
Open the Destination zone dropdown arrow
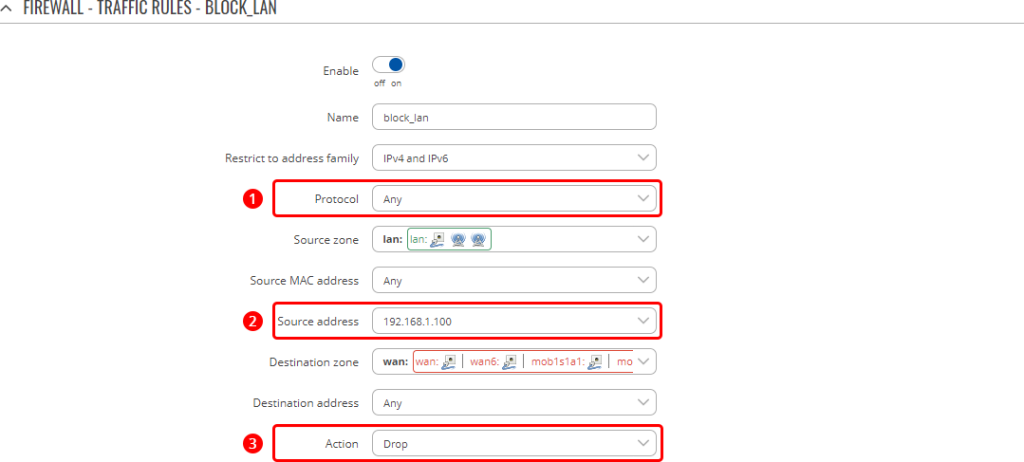click(643, 362)
